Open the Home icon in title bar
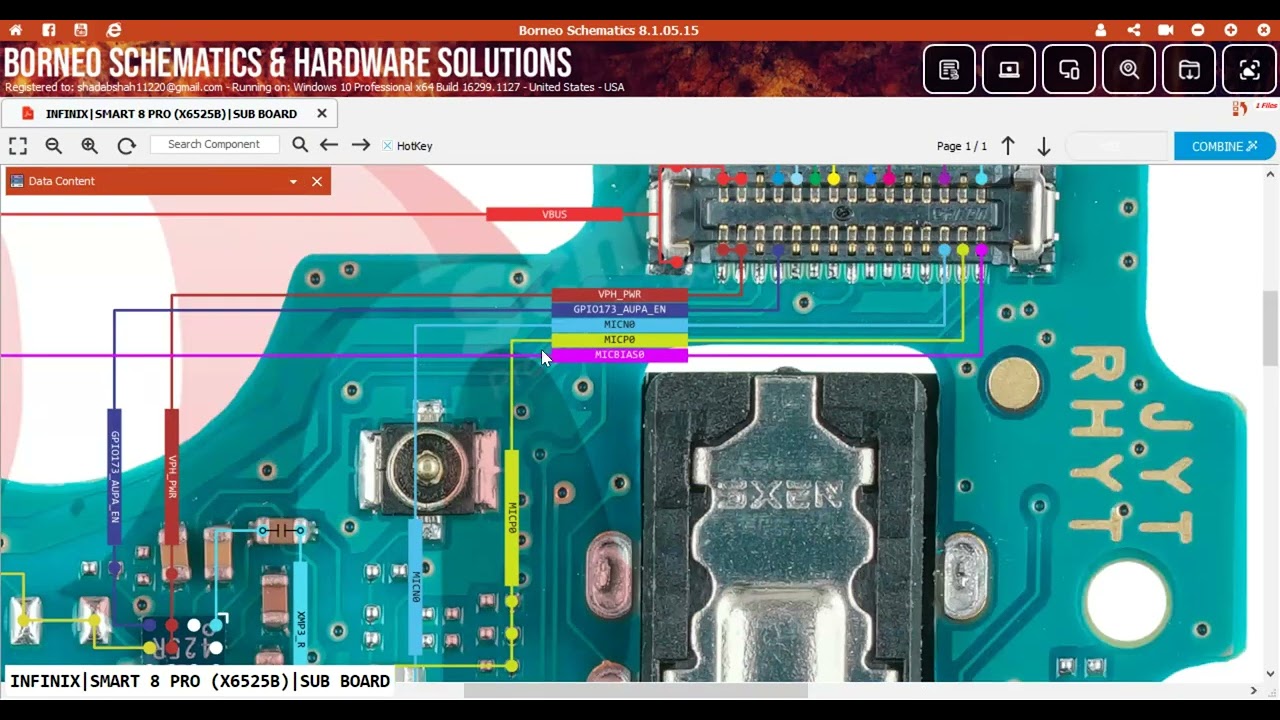1280x720 pixels. pyautogui.click(x=15, y=30)
